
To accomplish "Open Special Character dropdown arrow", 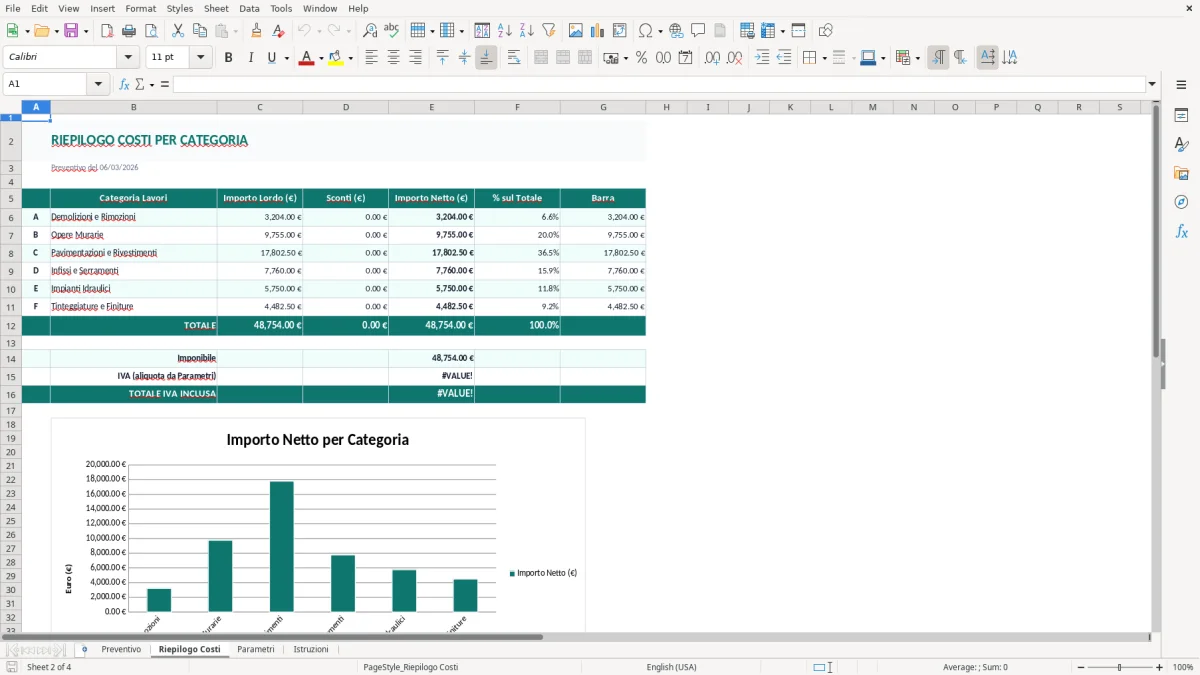I will coord(661,31).
